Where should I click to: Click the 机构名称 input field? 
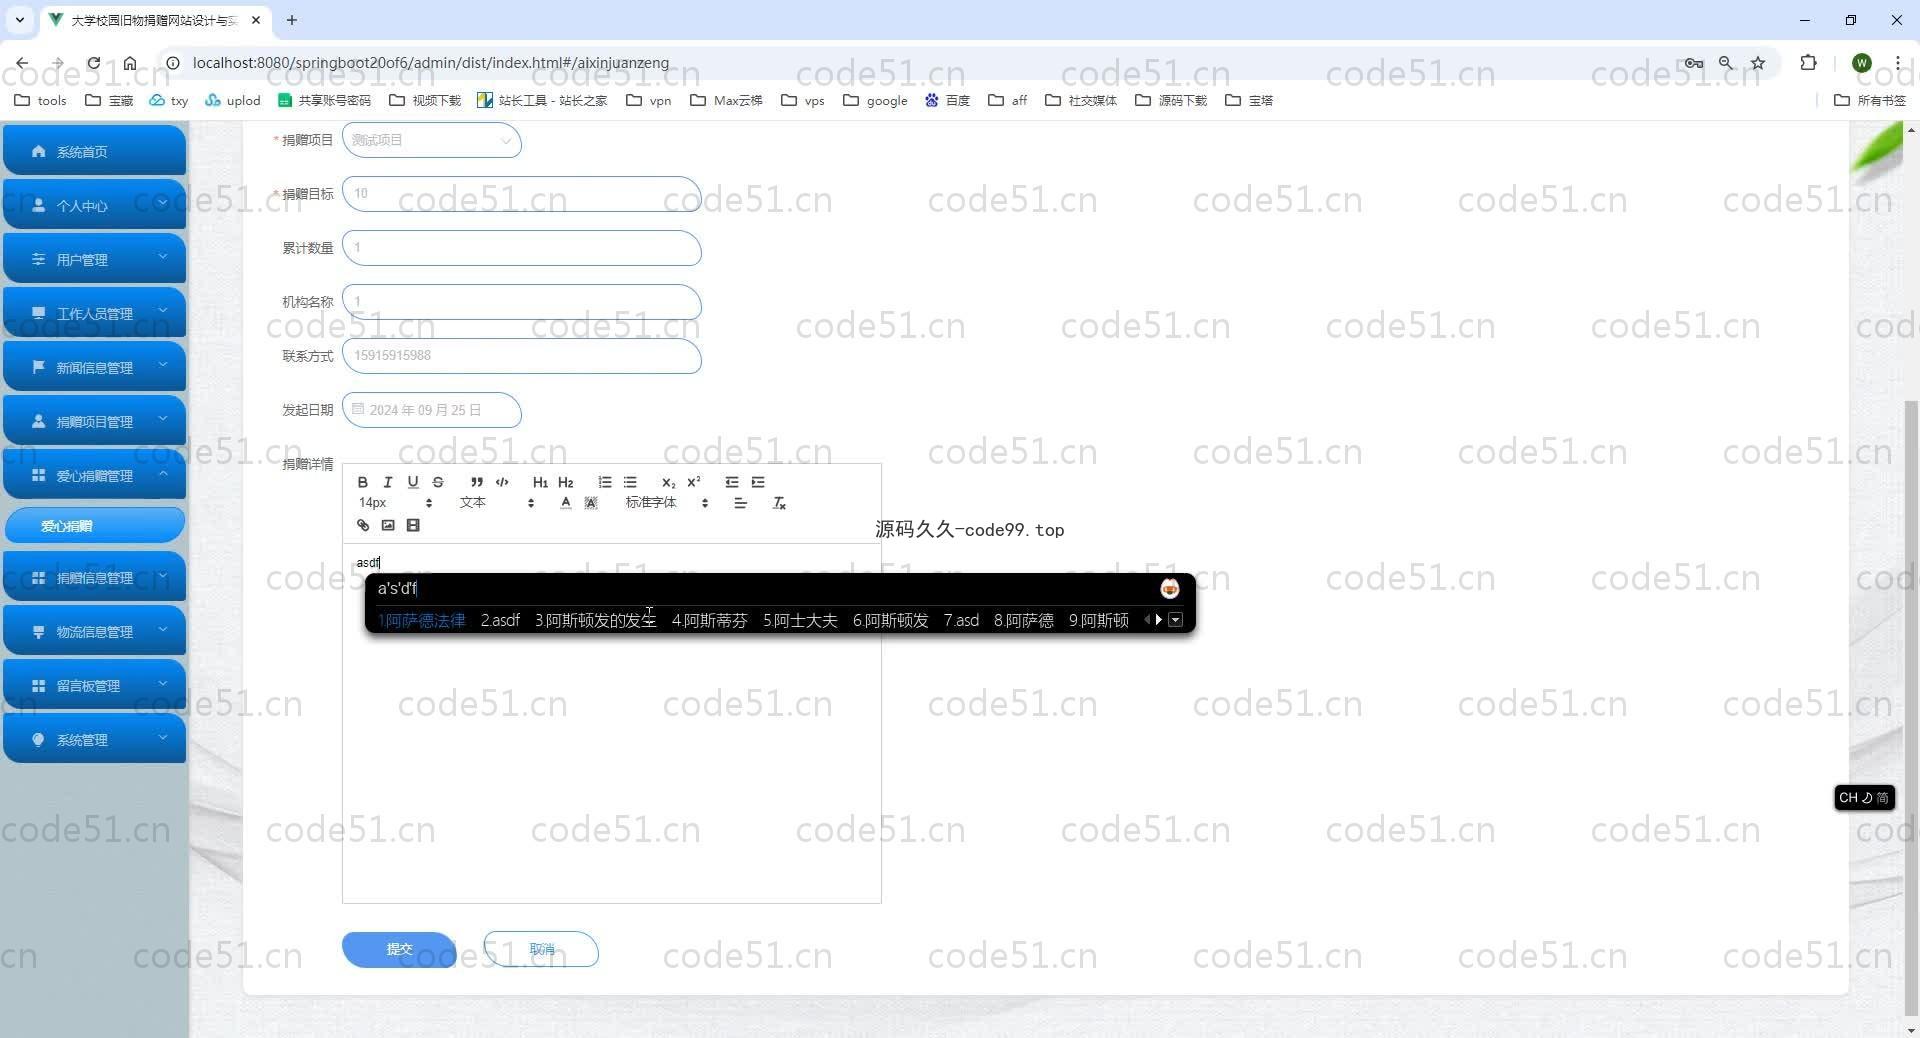(521, 302)
